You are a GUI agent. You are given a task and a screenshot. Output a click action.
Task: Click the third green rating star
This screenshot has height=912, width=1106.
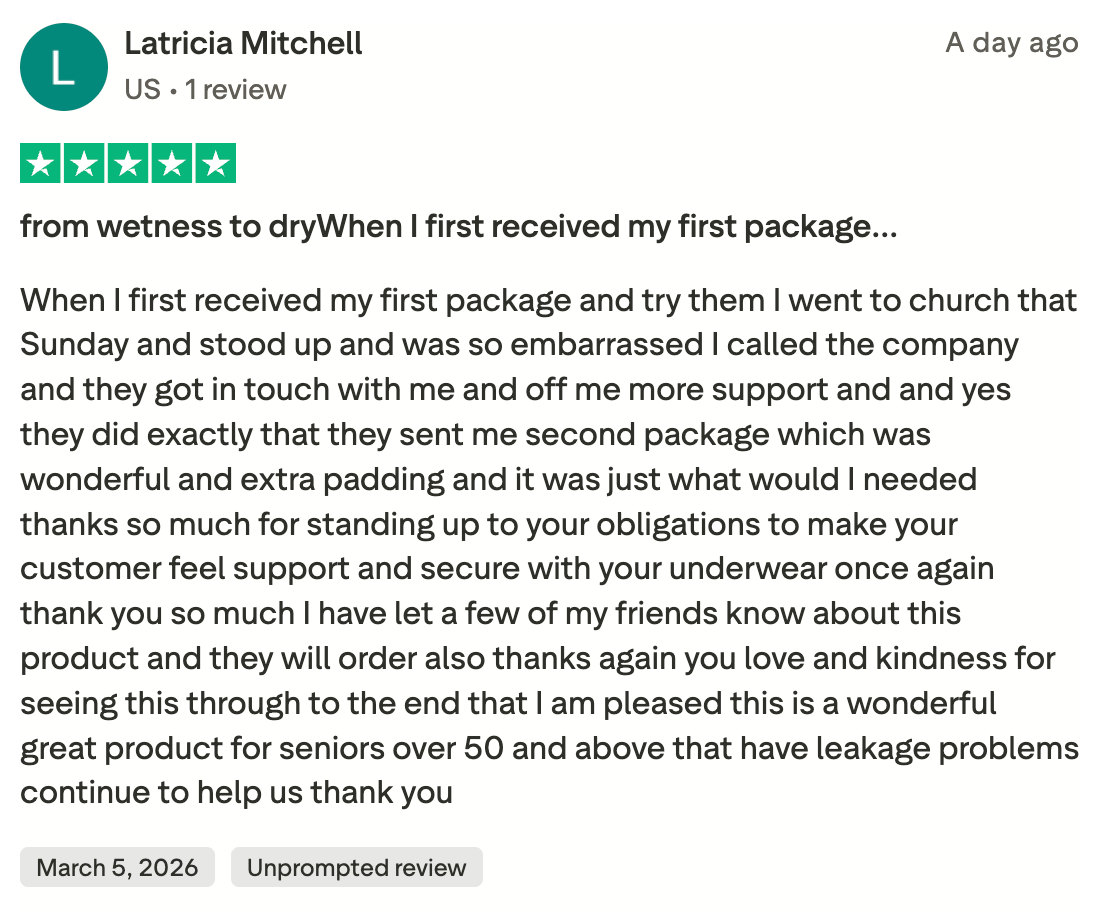click(128, 163)
